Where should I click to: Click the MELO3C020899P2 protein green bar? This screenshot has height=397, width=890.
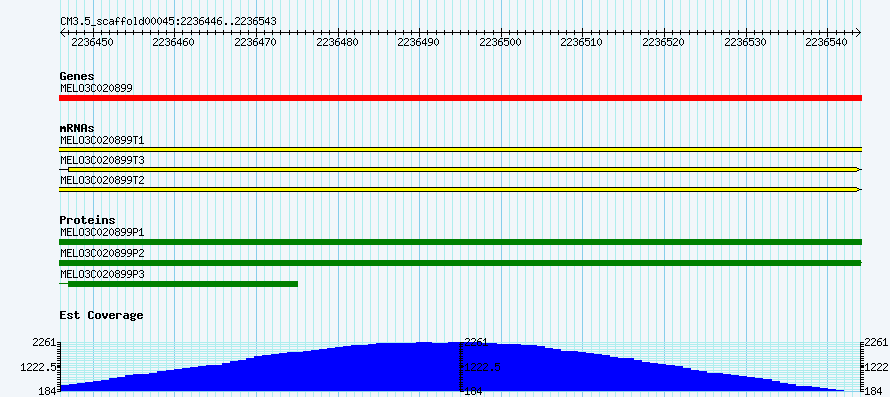(460, 263)
